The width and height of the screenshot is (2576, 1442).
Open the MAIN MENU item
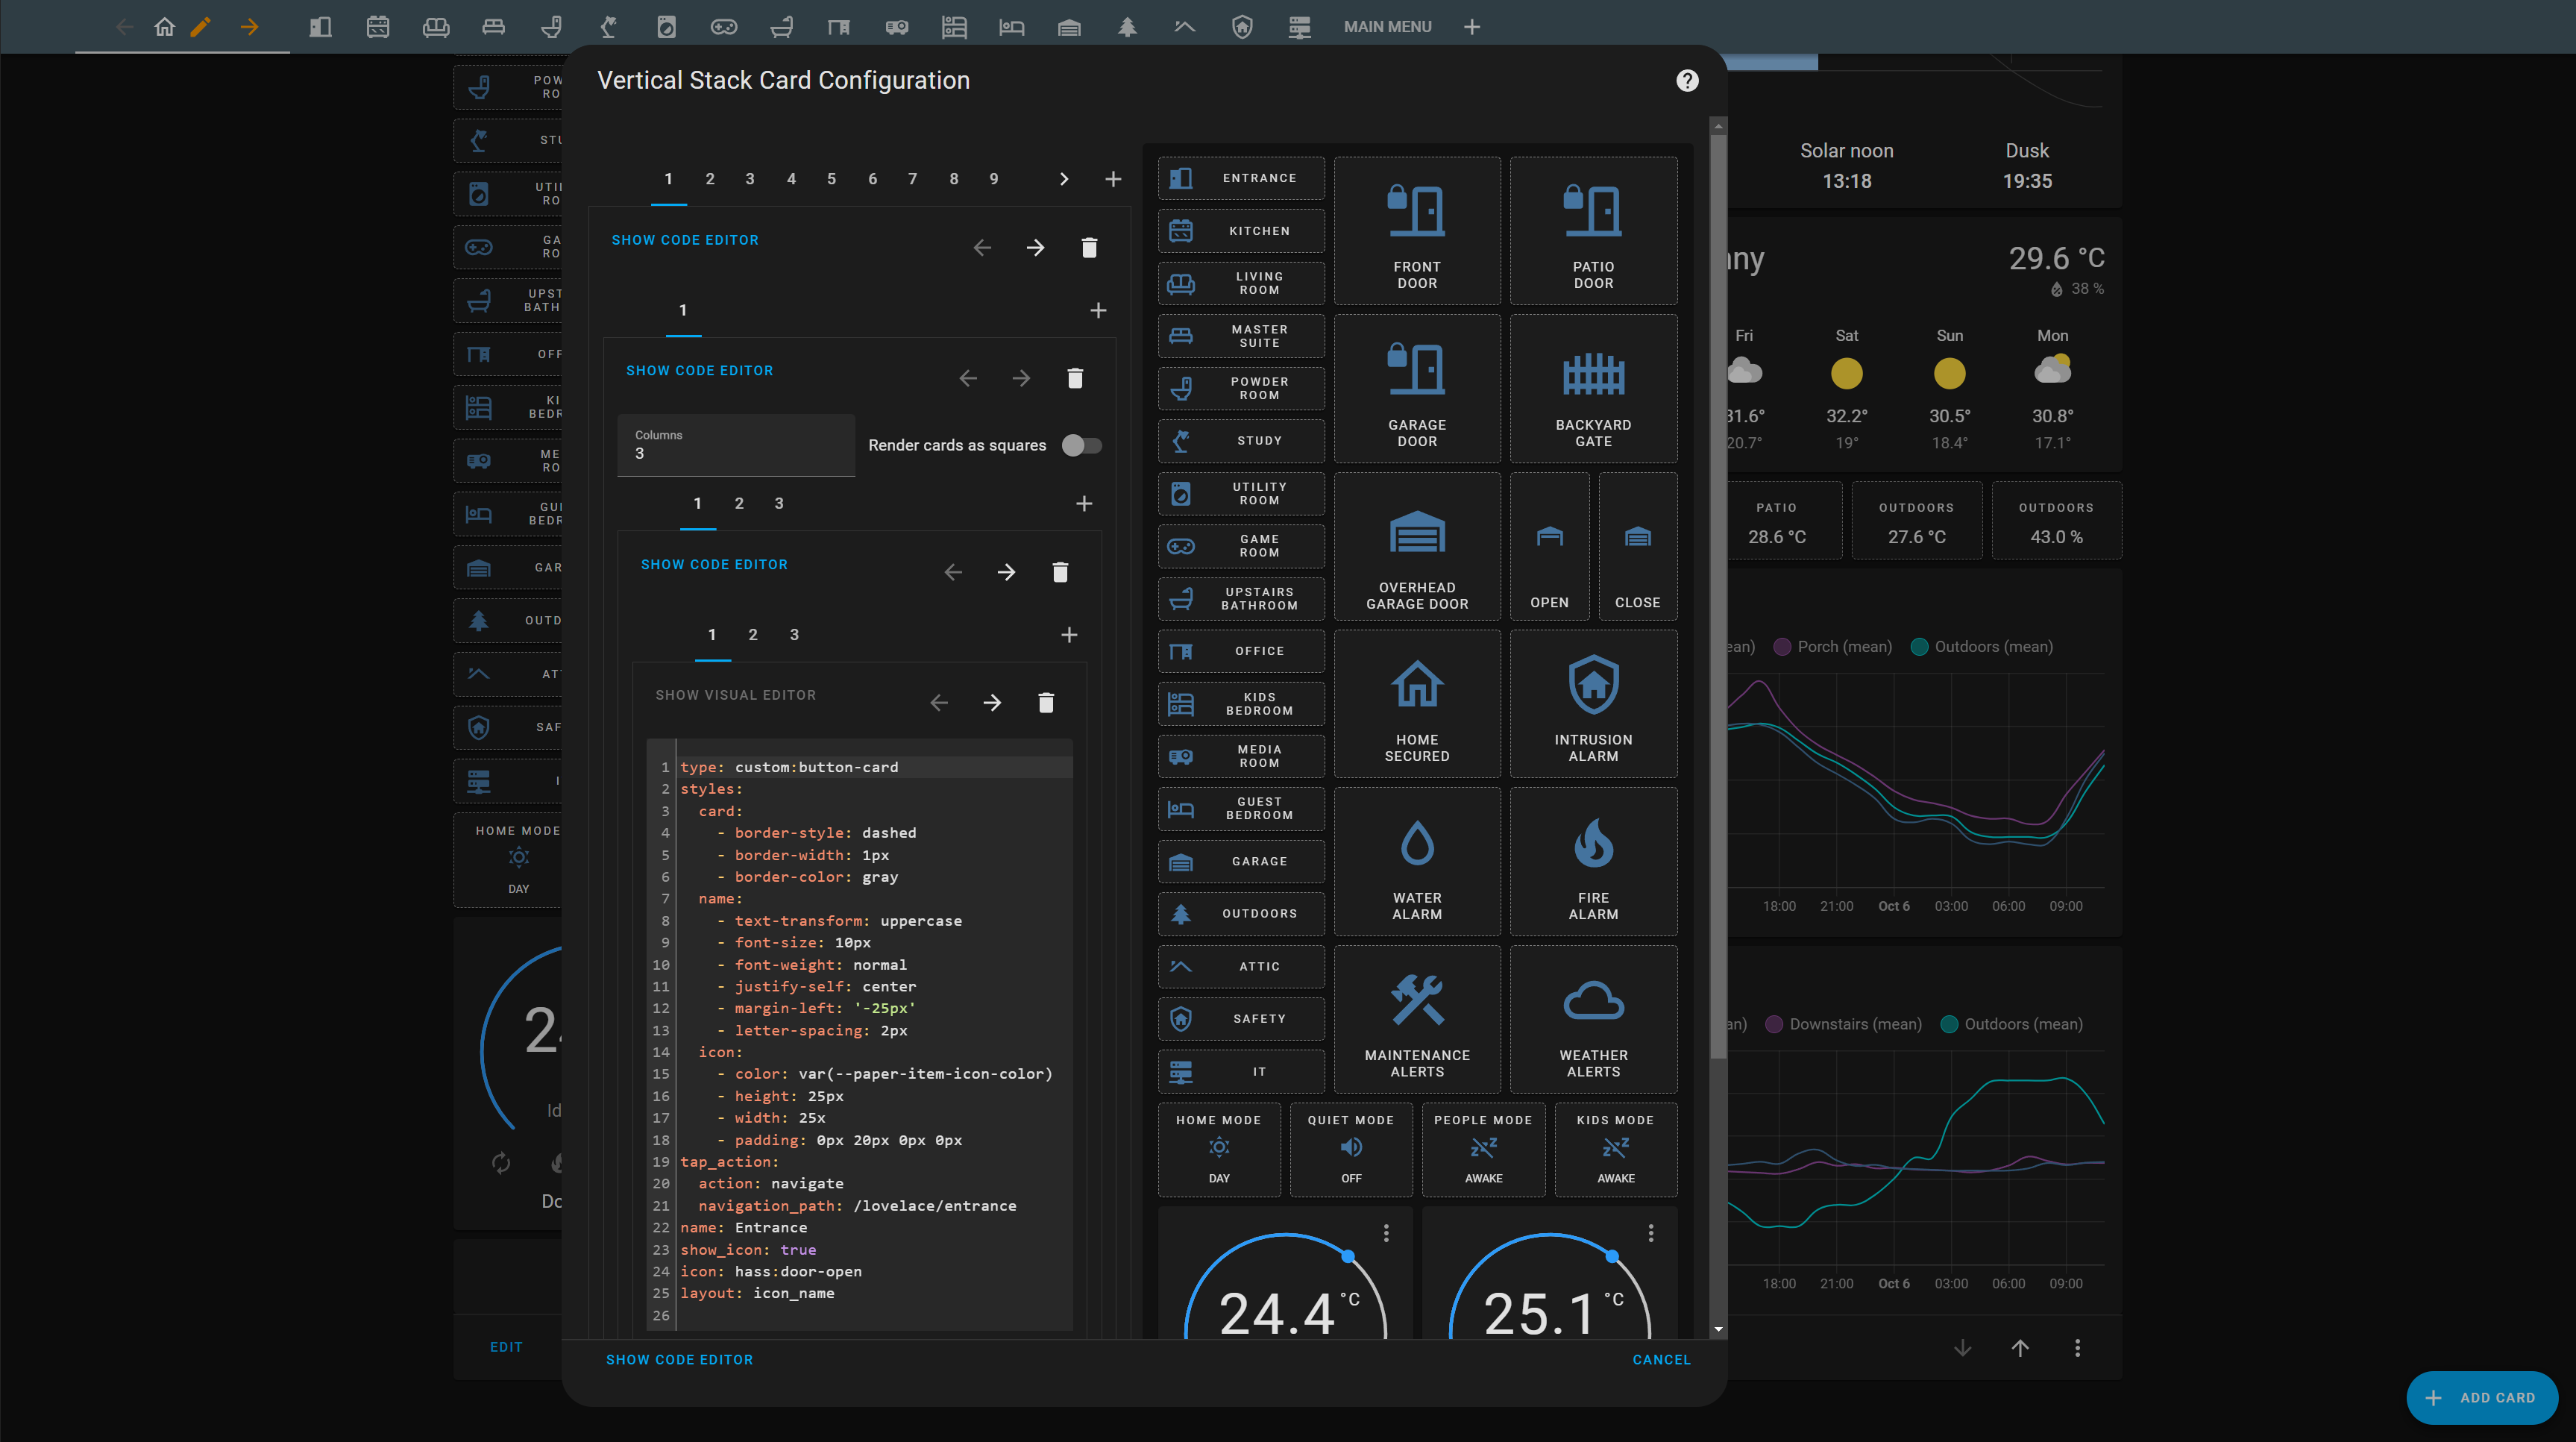pos(1387,26)
